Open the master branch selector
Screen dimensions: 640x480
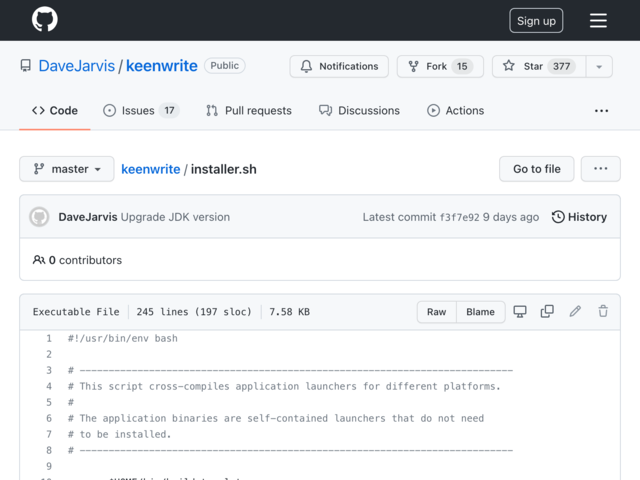pyautogui.click(x=67, y=169)
